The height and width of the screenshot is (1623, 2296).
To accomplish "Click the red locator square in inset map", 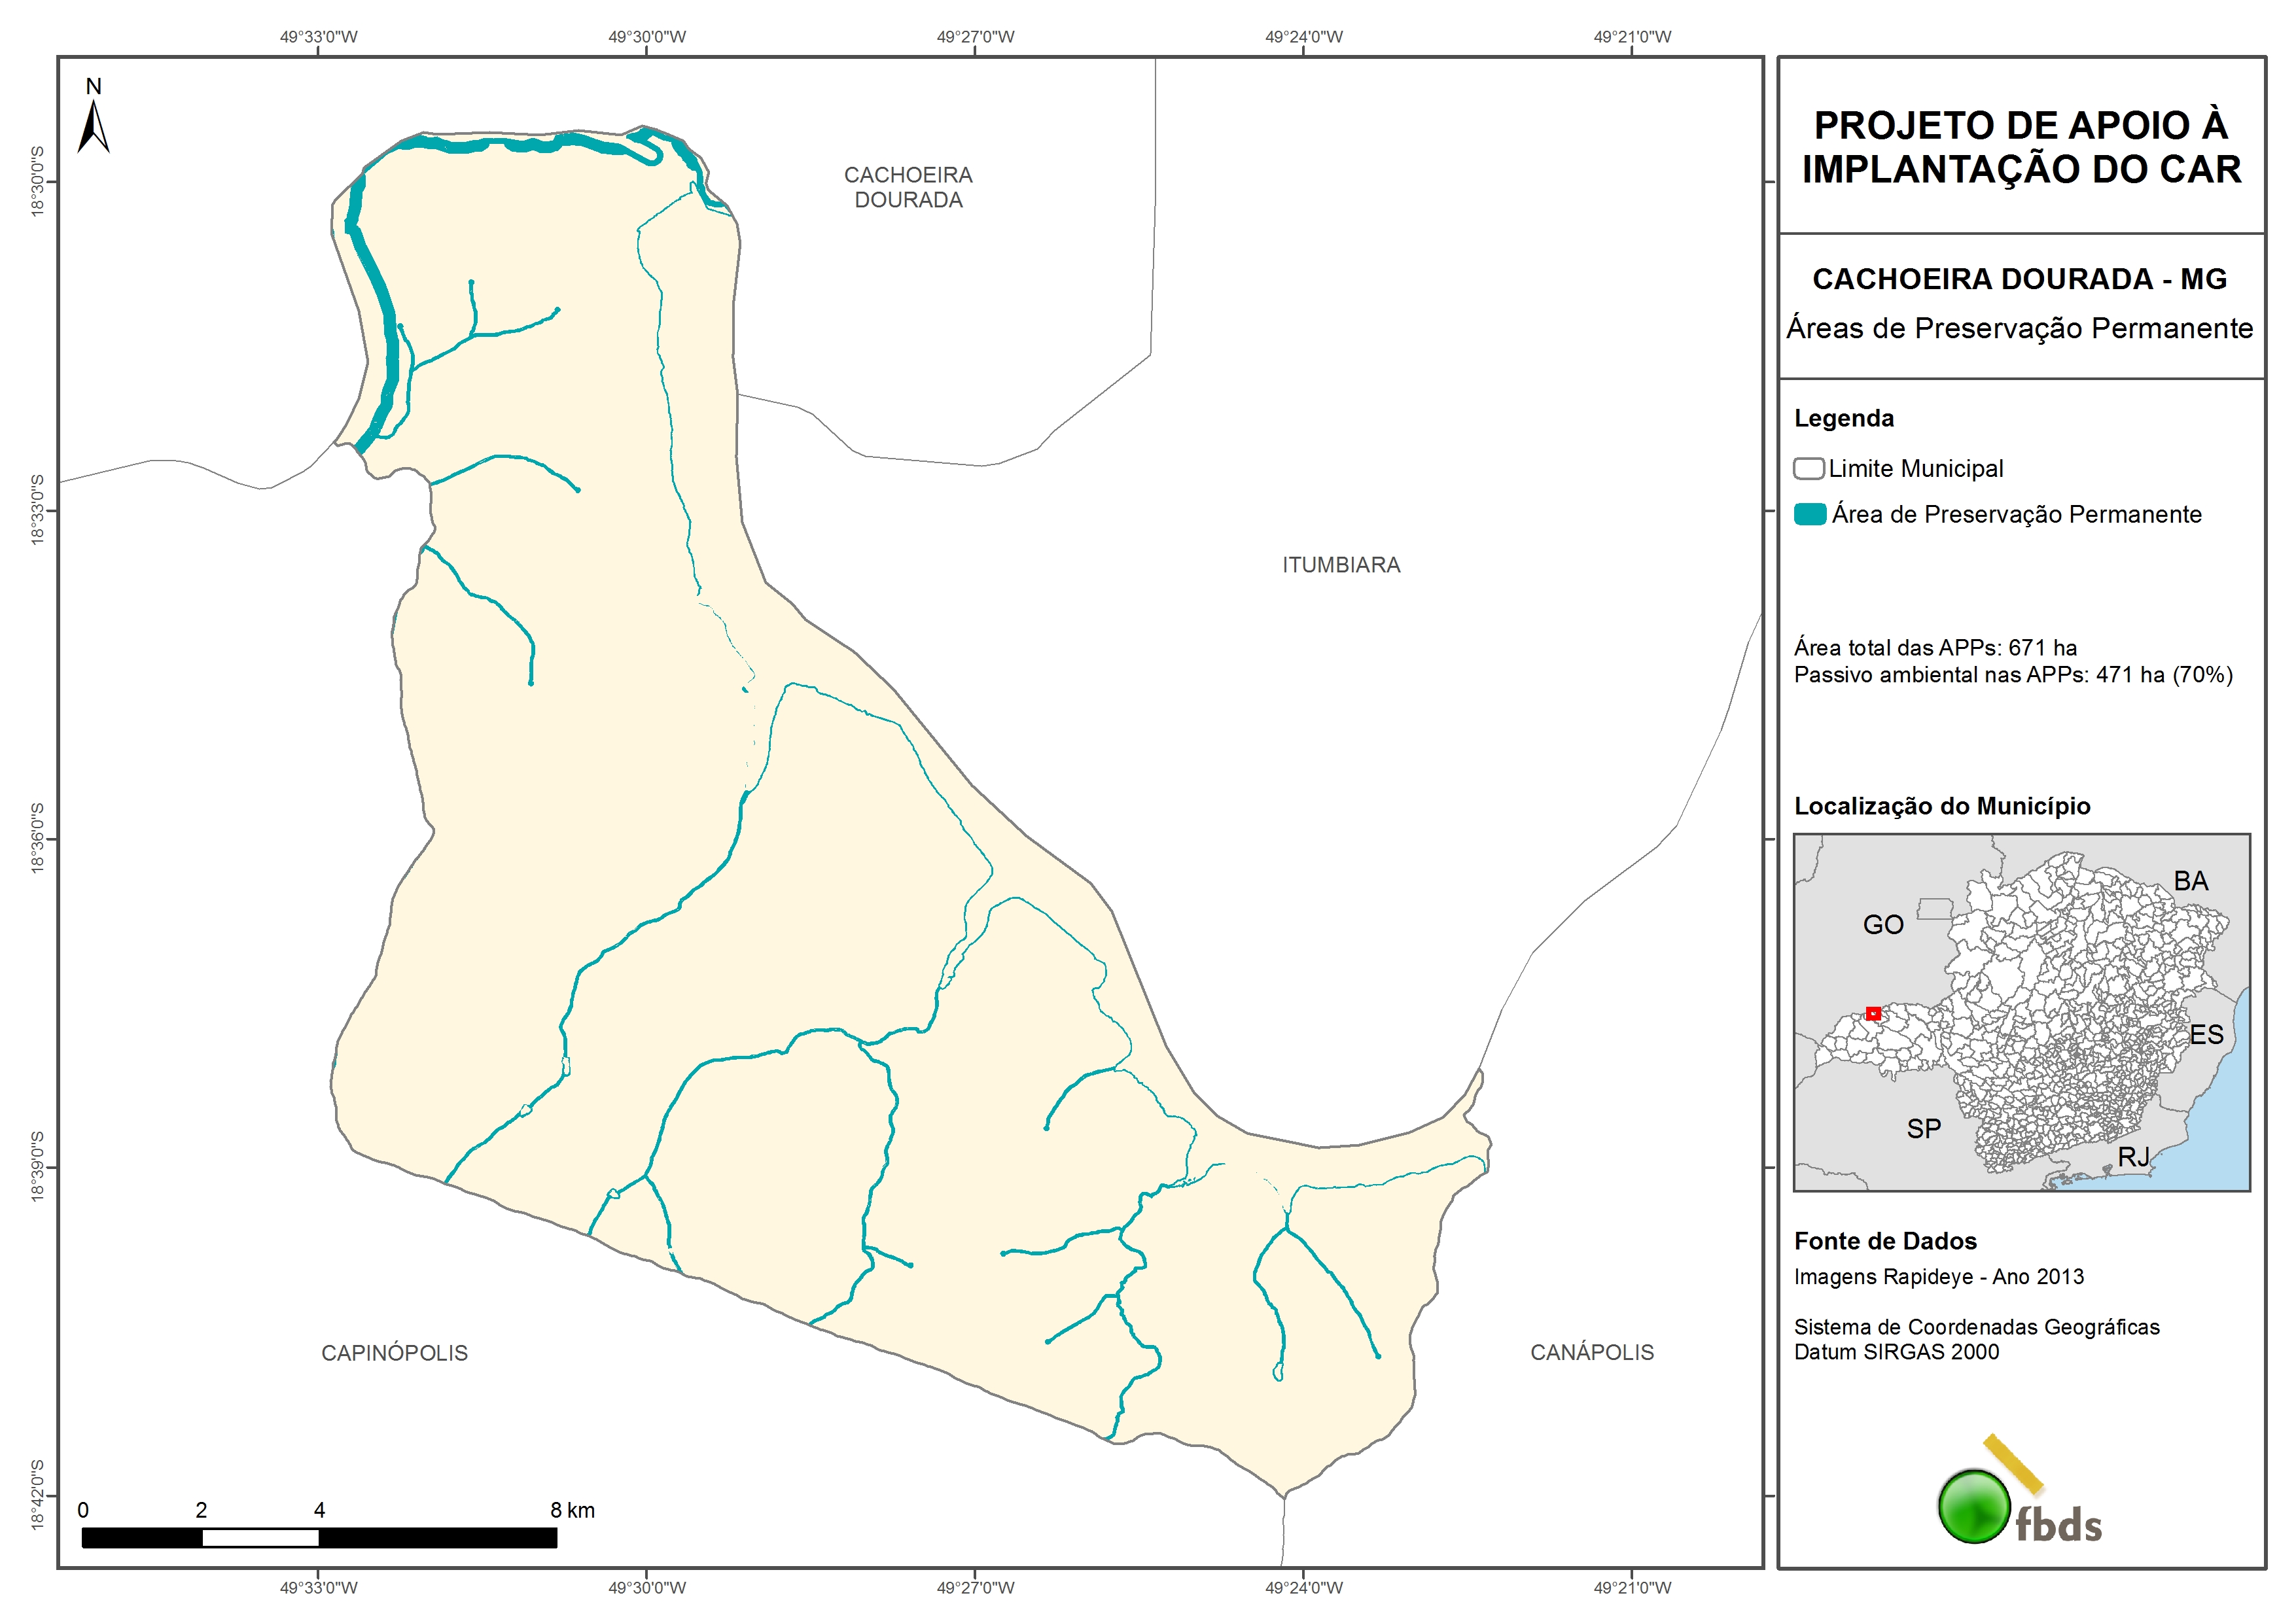I will 1873,1013.
